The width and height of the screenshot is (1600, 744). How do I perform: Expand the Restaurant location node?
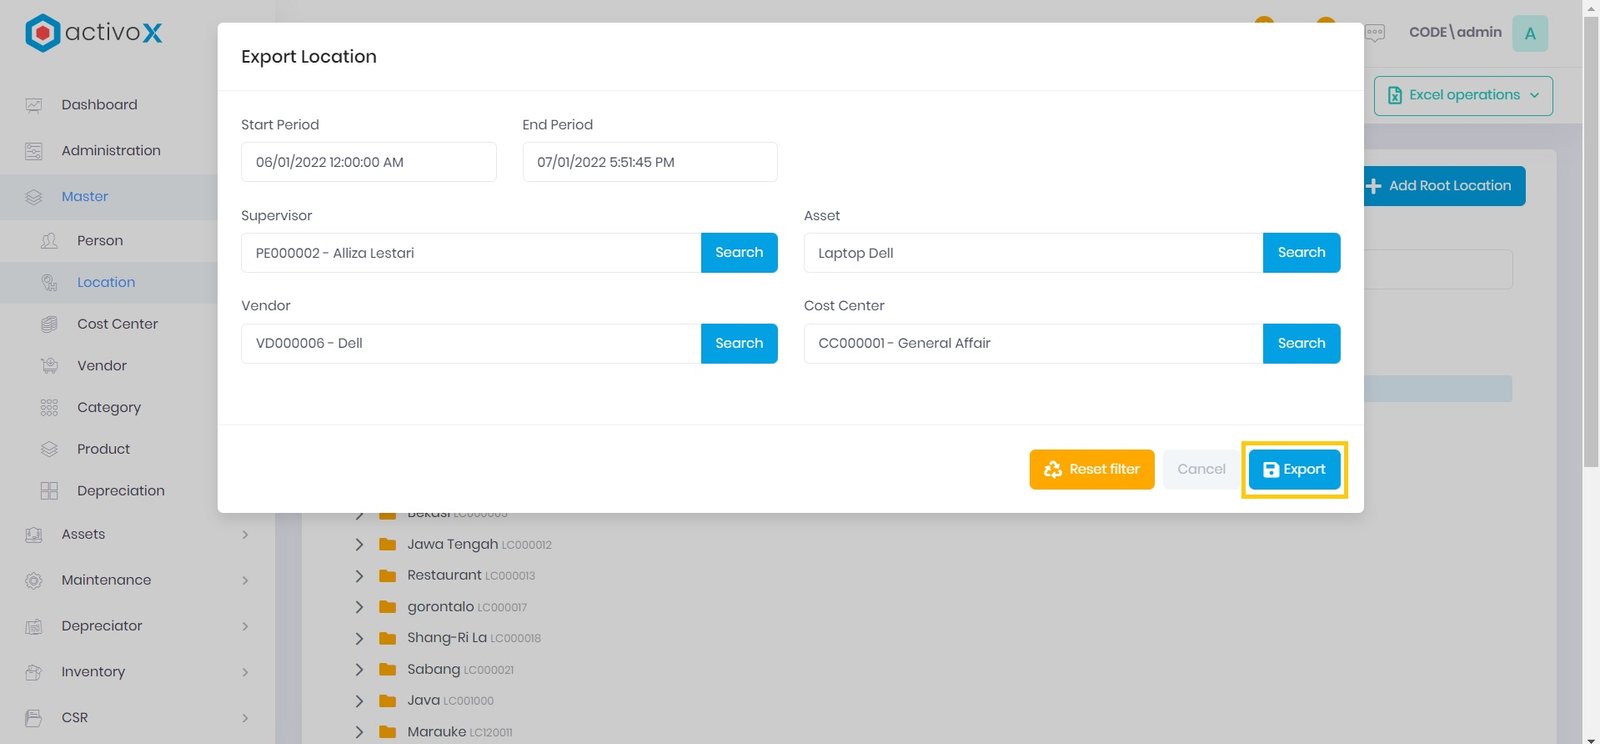pyautogui.click(x=359, y=576)
